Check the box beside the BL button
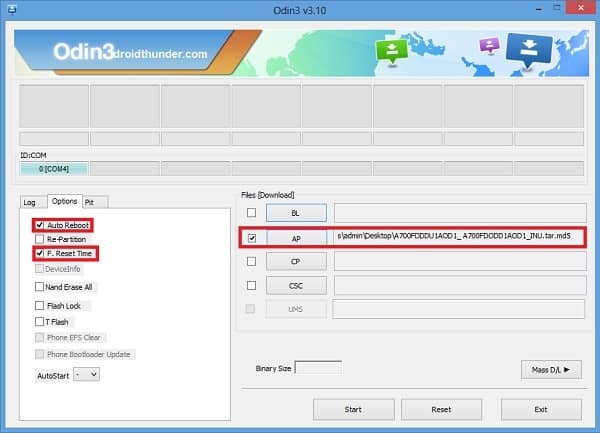 [251, 212]
